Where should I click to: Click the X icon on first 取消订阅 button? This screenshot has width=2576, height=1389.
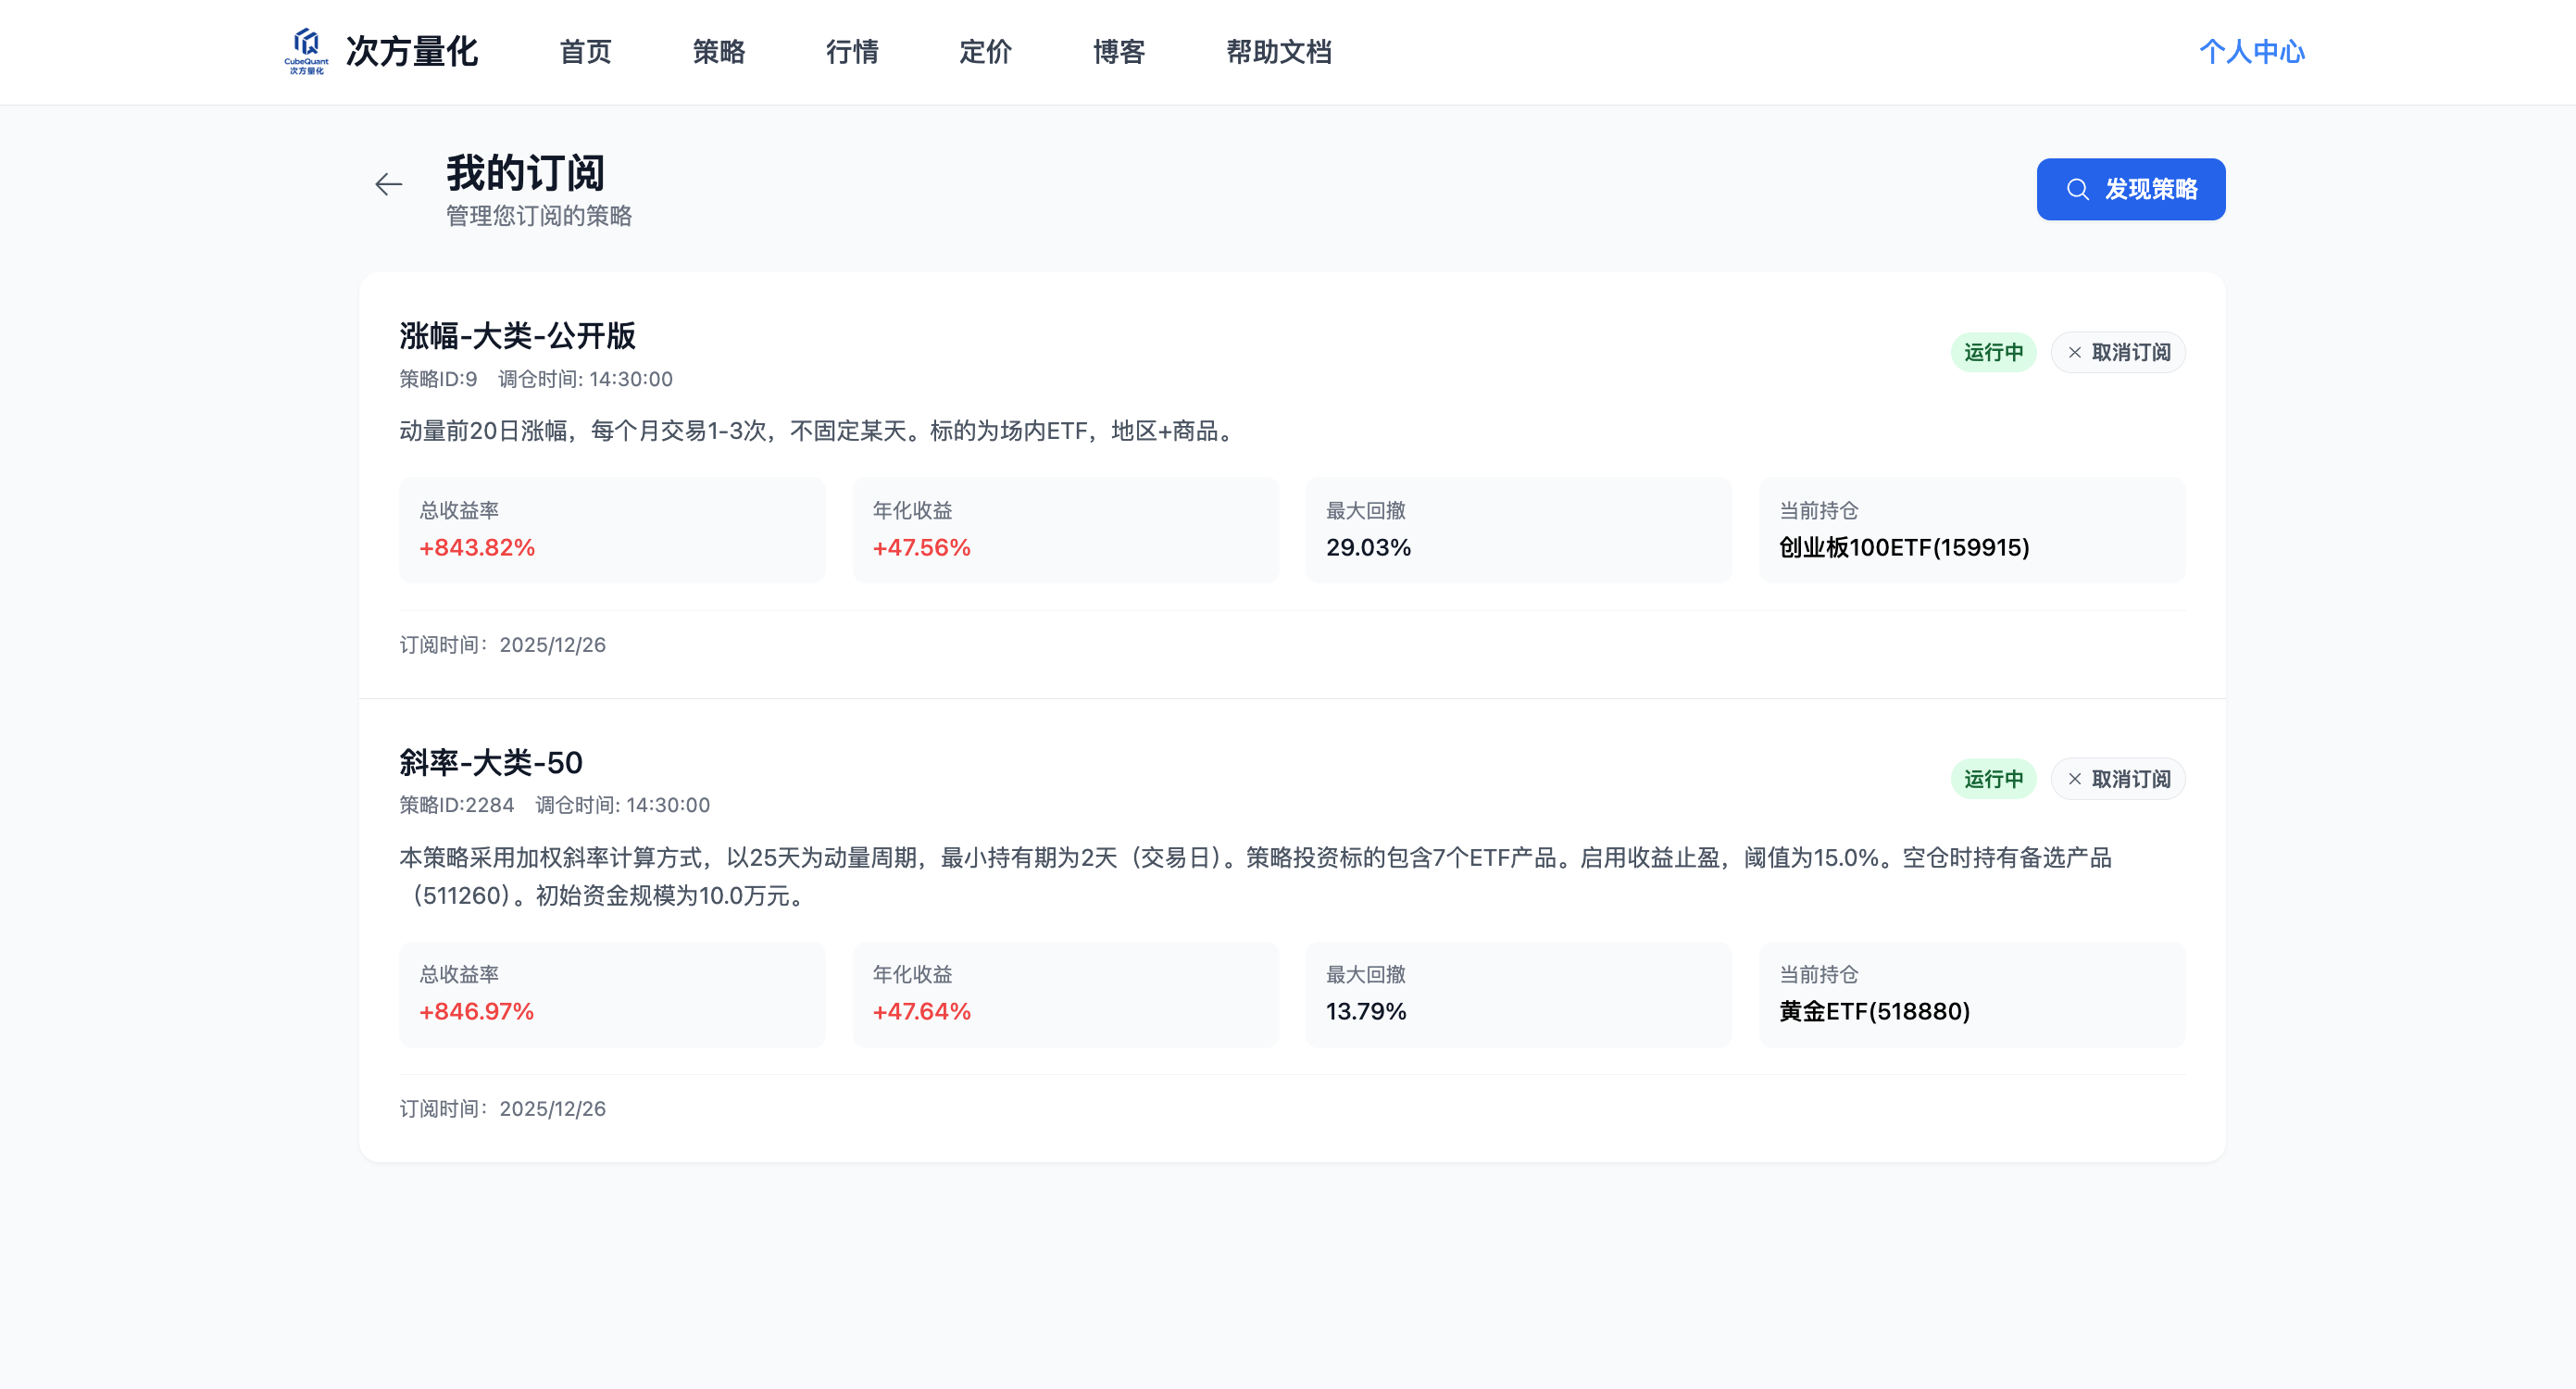pos(2073,352)
